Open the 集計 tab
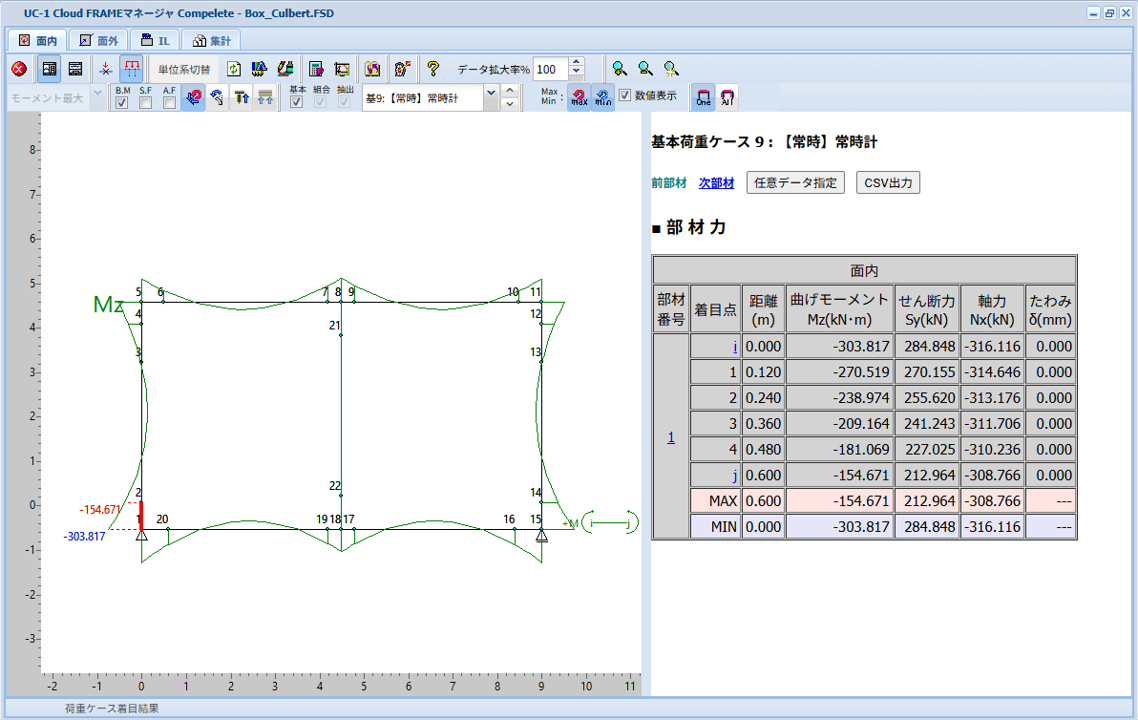The image size is (1138, 720). click(x=211, y=41)
